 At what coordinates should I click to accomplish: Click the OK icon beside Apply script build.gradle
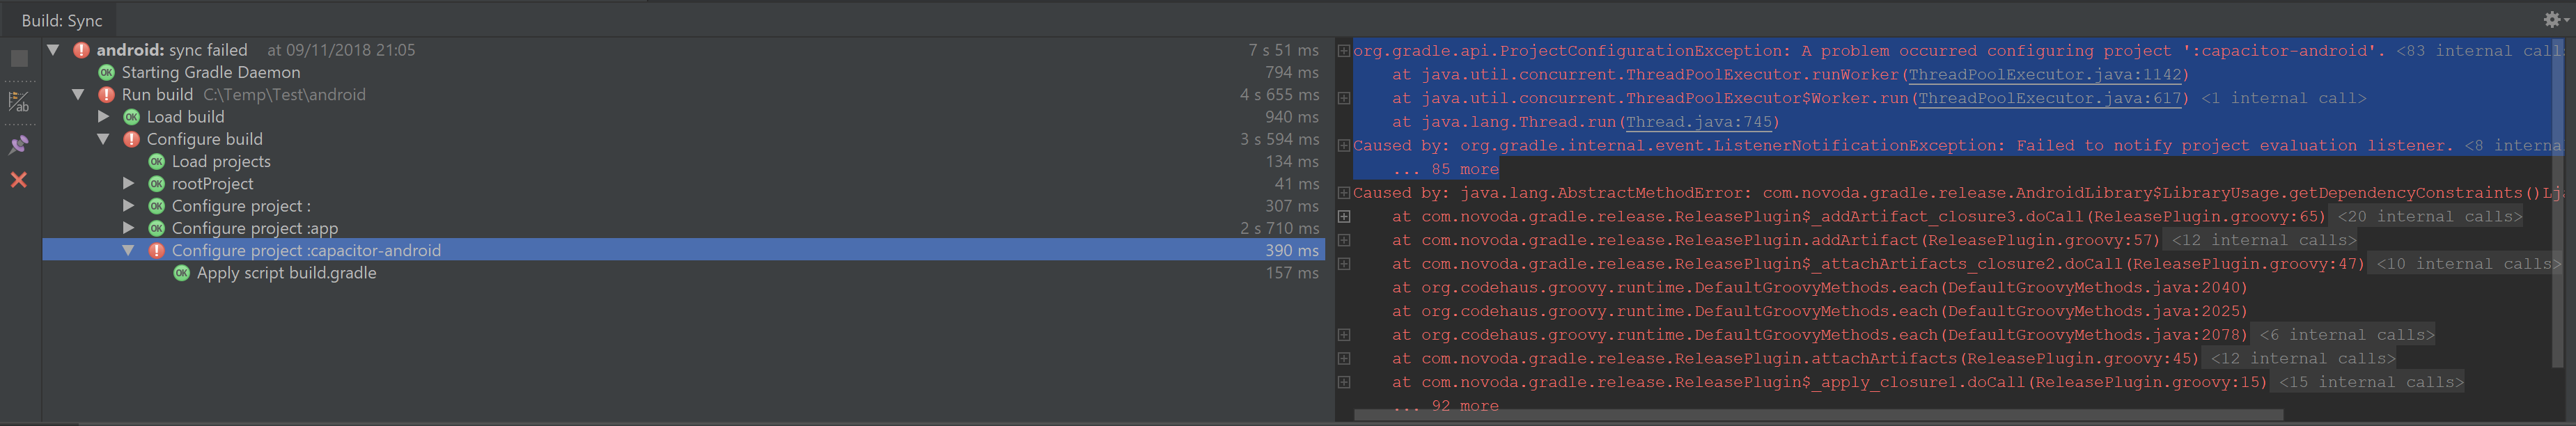182,273
